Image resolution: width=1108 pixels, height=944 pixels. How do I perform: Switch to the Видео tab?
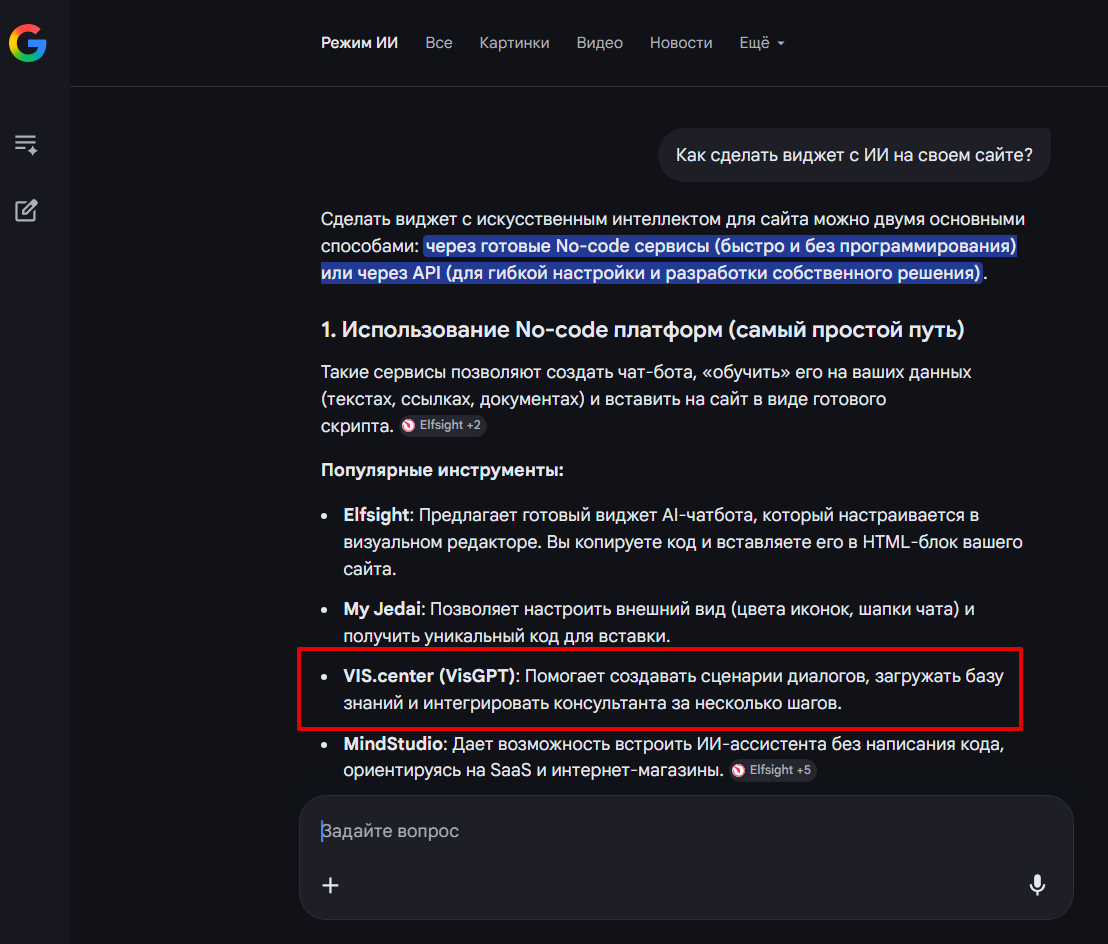pos(599,43)
